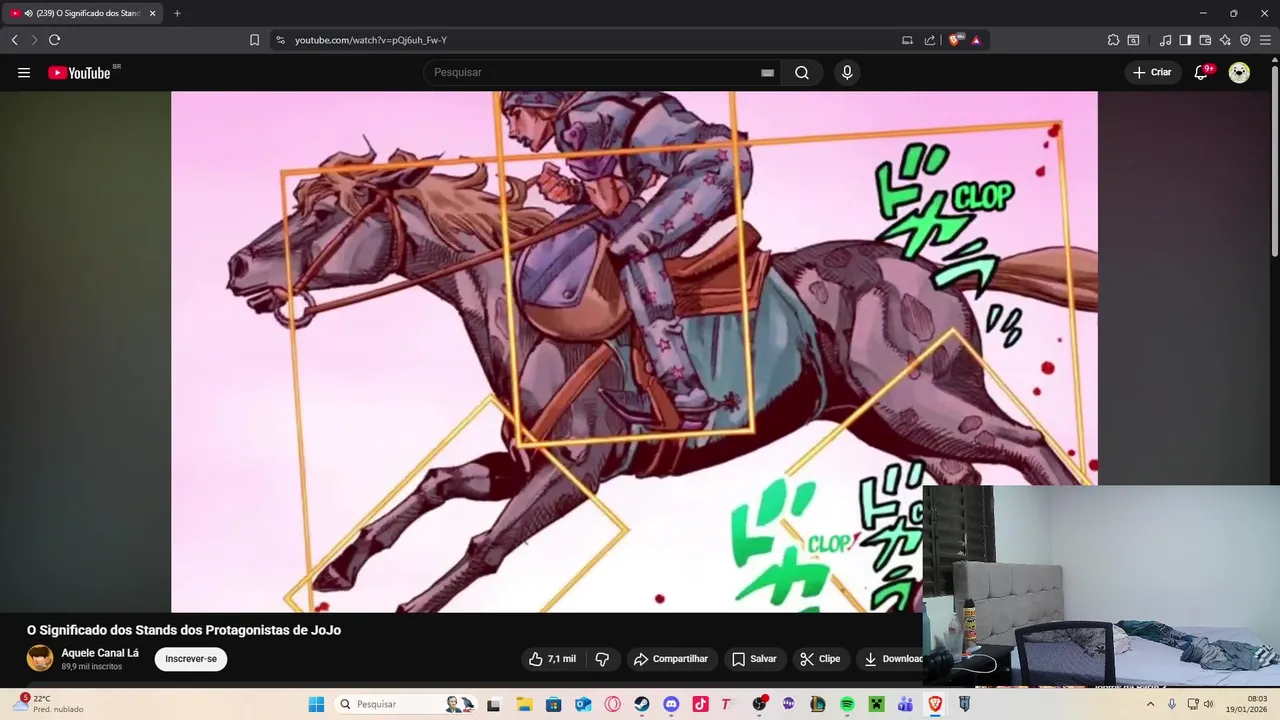Open the Brave VPN shield icon
This screenshot has height=720, width=1280.
(x=1245, y=40)
